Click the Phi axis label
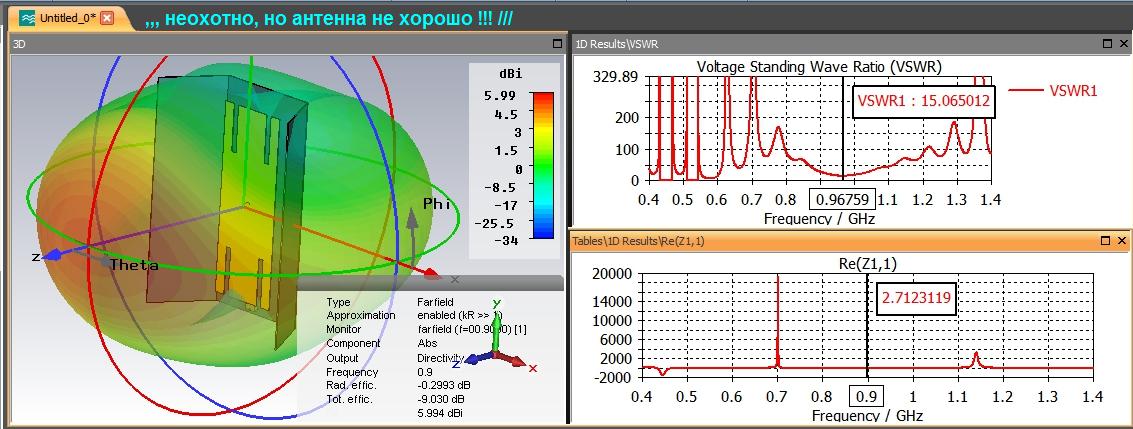The image size is (1133, 429). [x=436, y=204]
